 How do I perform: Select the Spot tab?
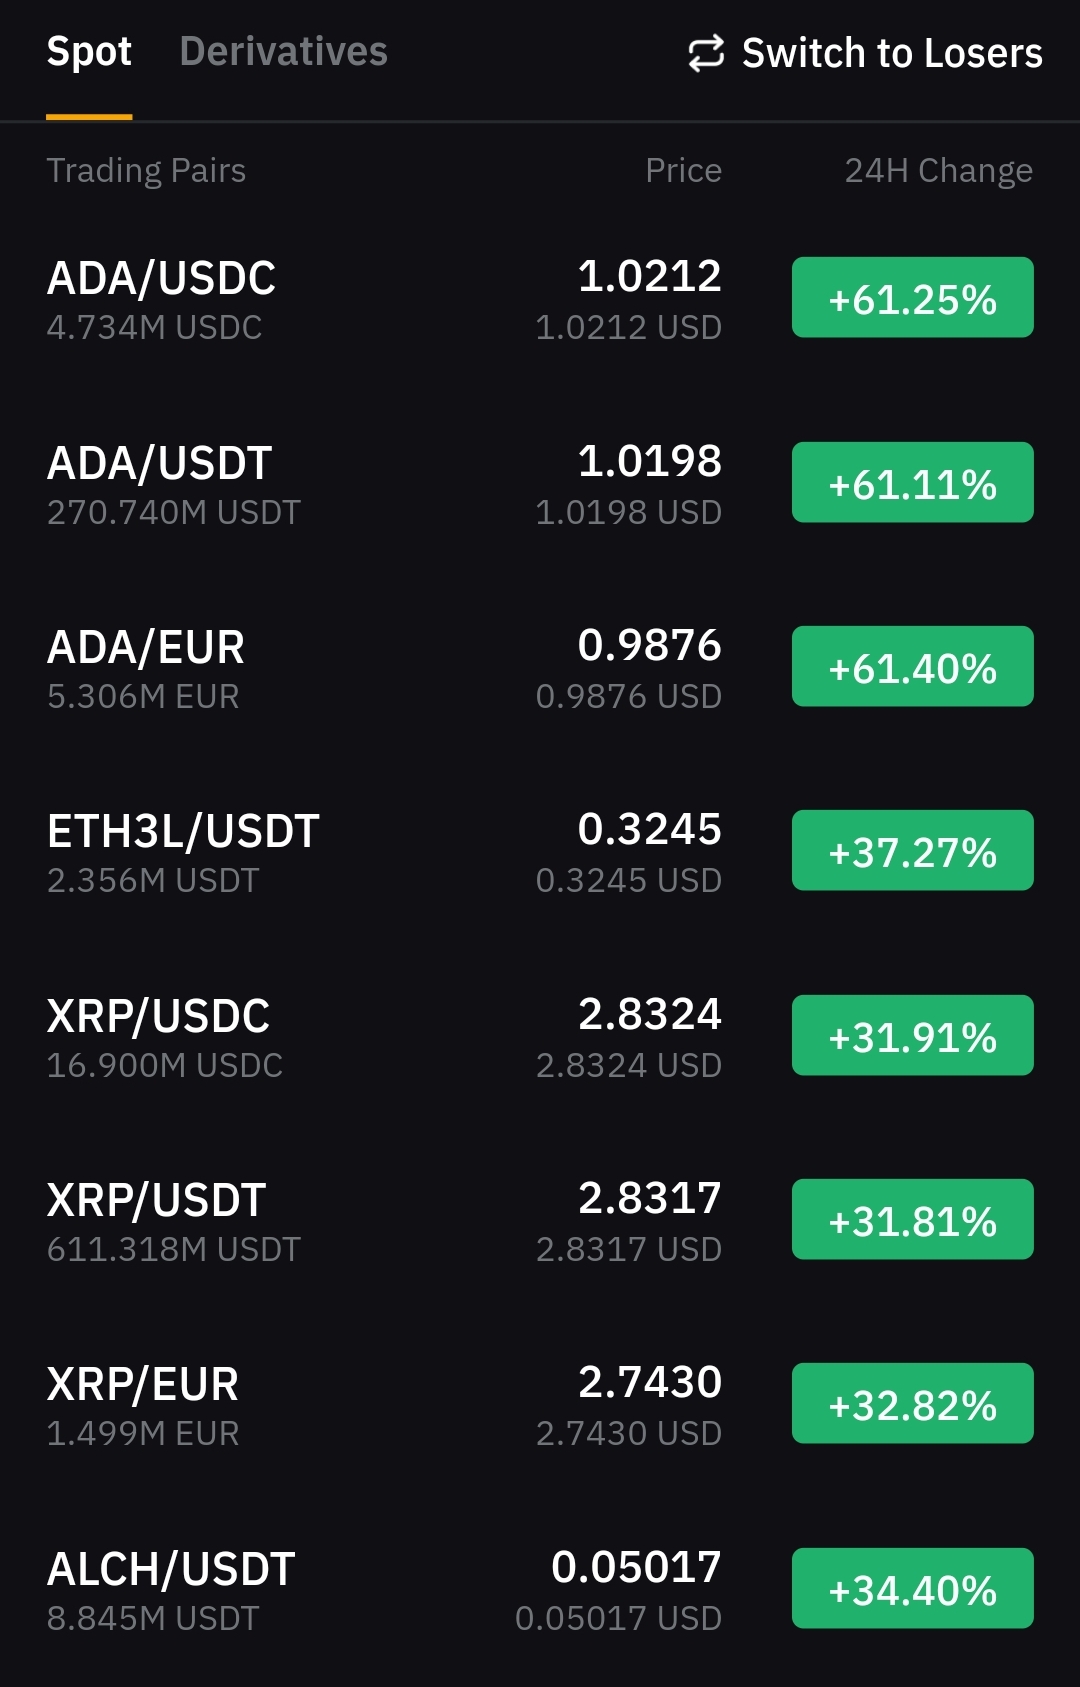89,52
